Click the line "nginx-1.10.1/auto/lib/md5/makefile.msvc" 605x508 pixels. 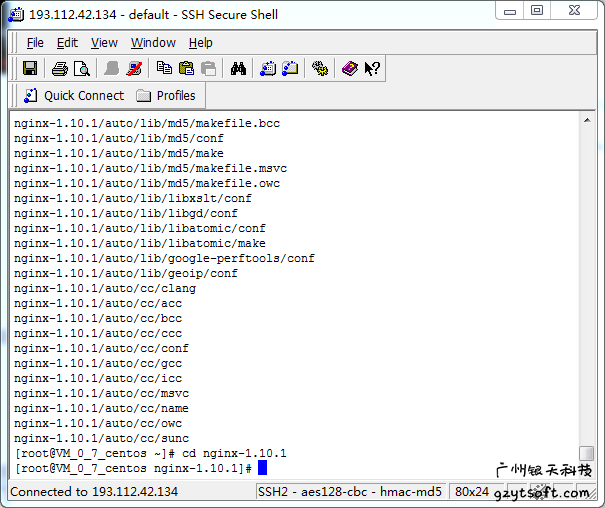[150, 169]
